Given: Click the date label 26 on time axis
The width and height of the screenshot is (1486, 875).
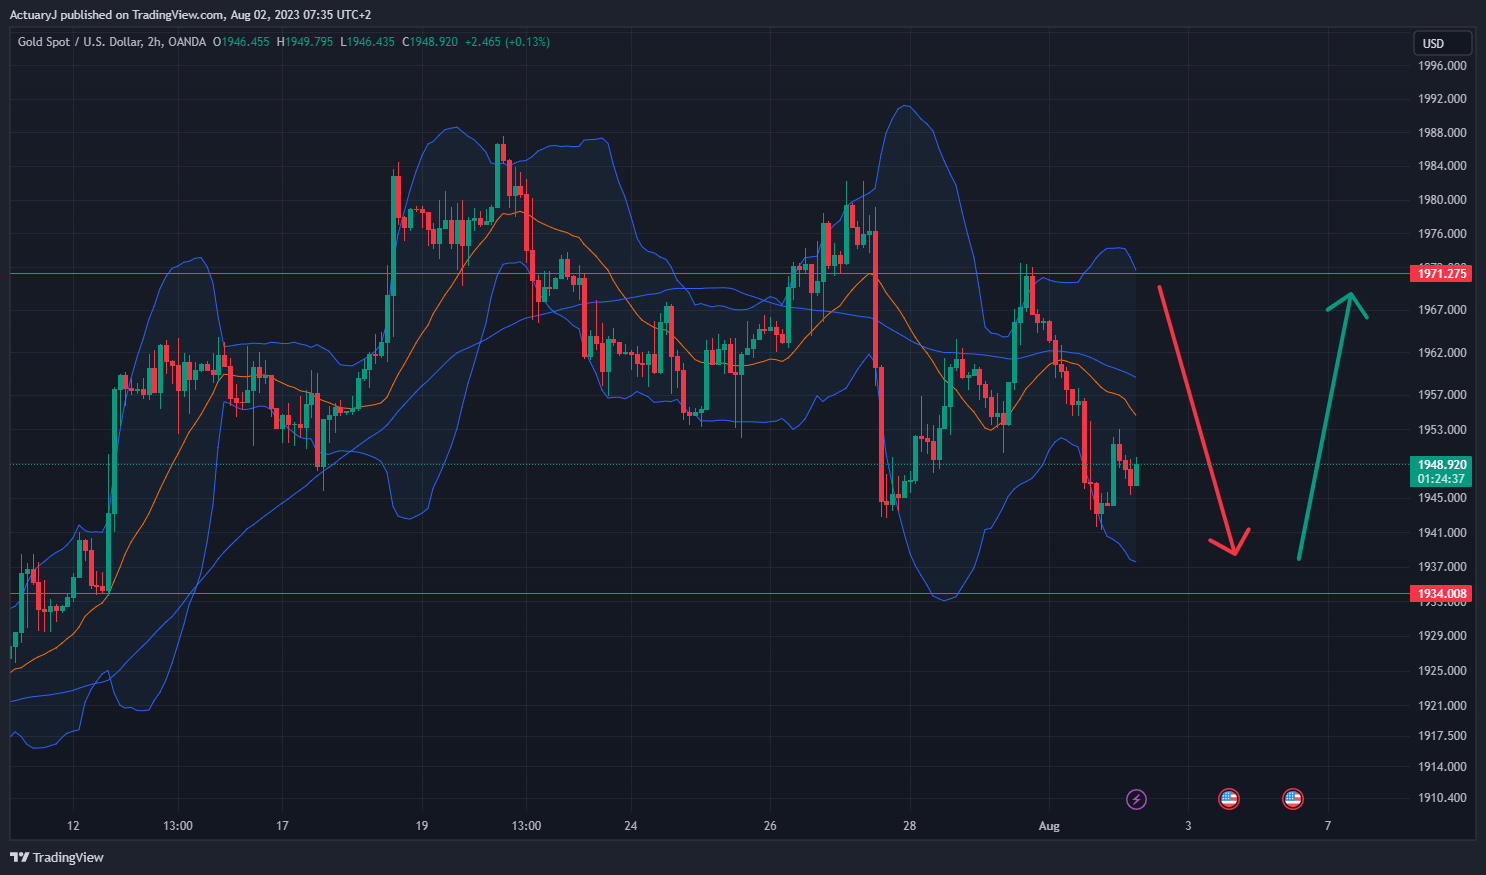Looking at the screenshot, I should coord(770,826).
